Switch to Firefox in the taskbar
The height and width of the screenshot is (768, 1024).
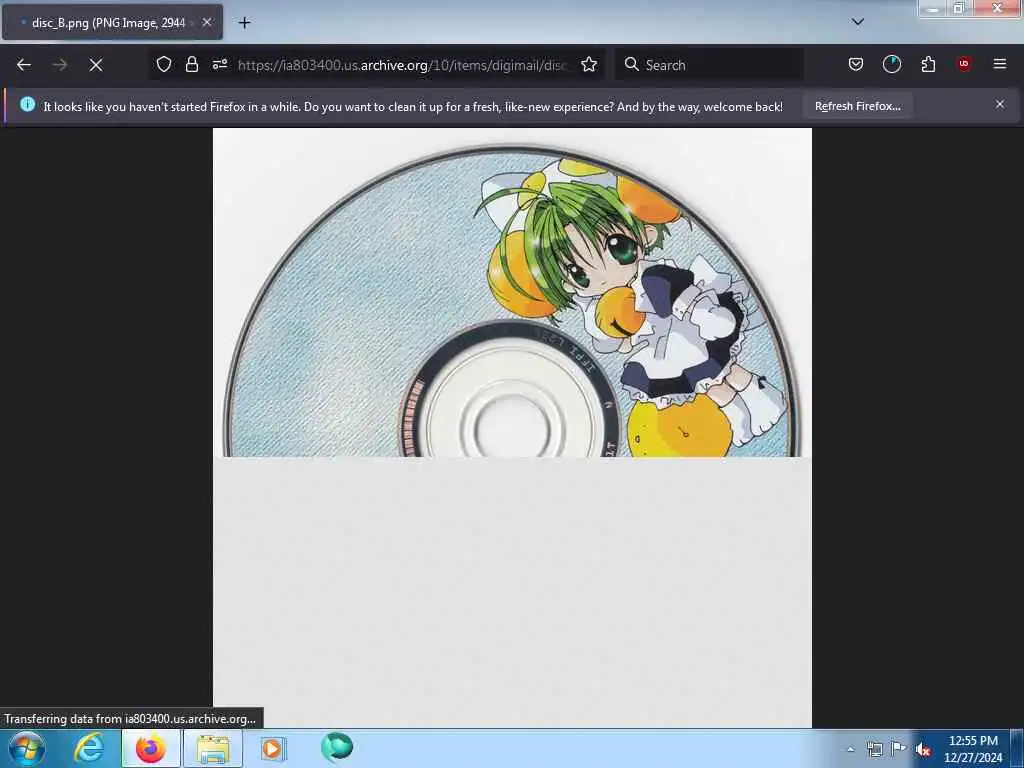(150, 748)
